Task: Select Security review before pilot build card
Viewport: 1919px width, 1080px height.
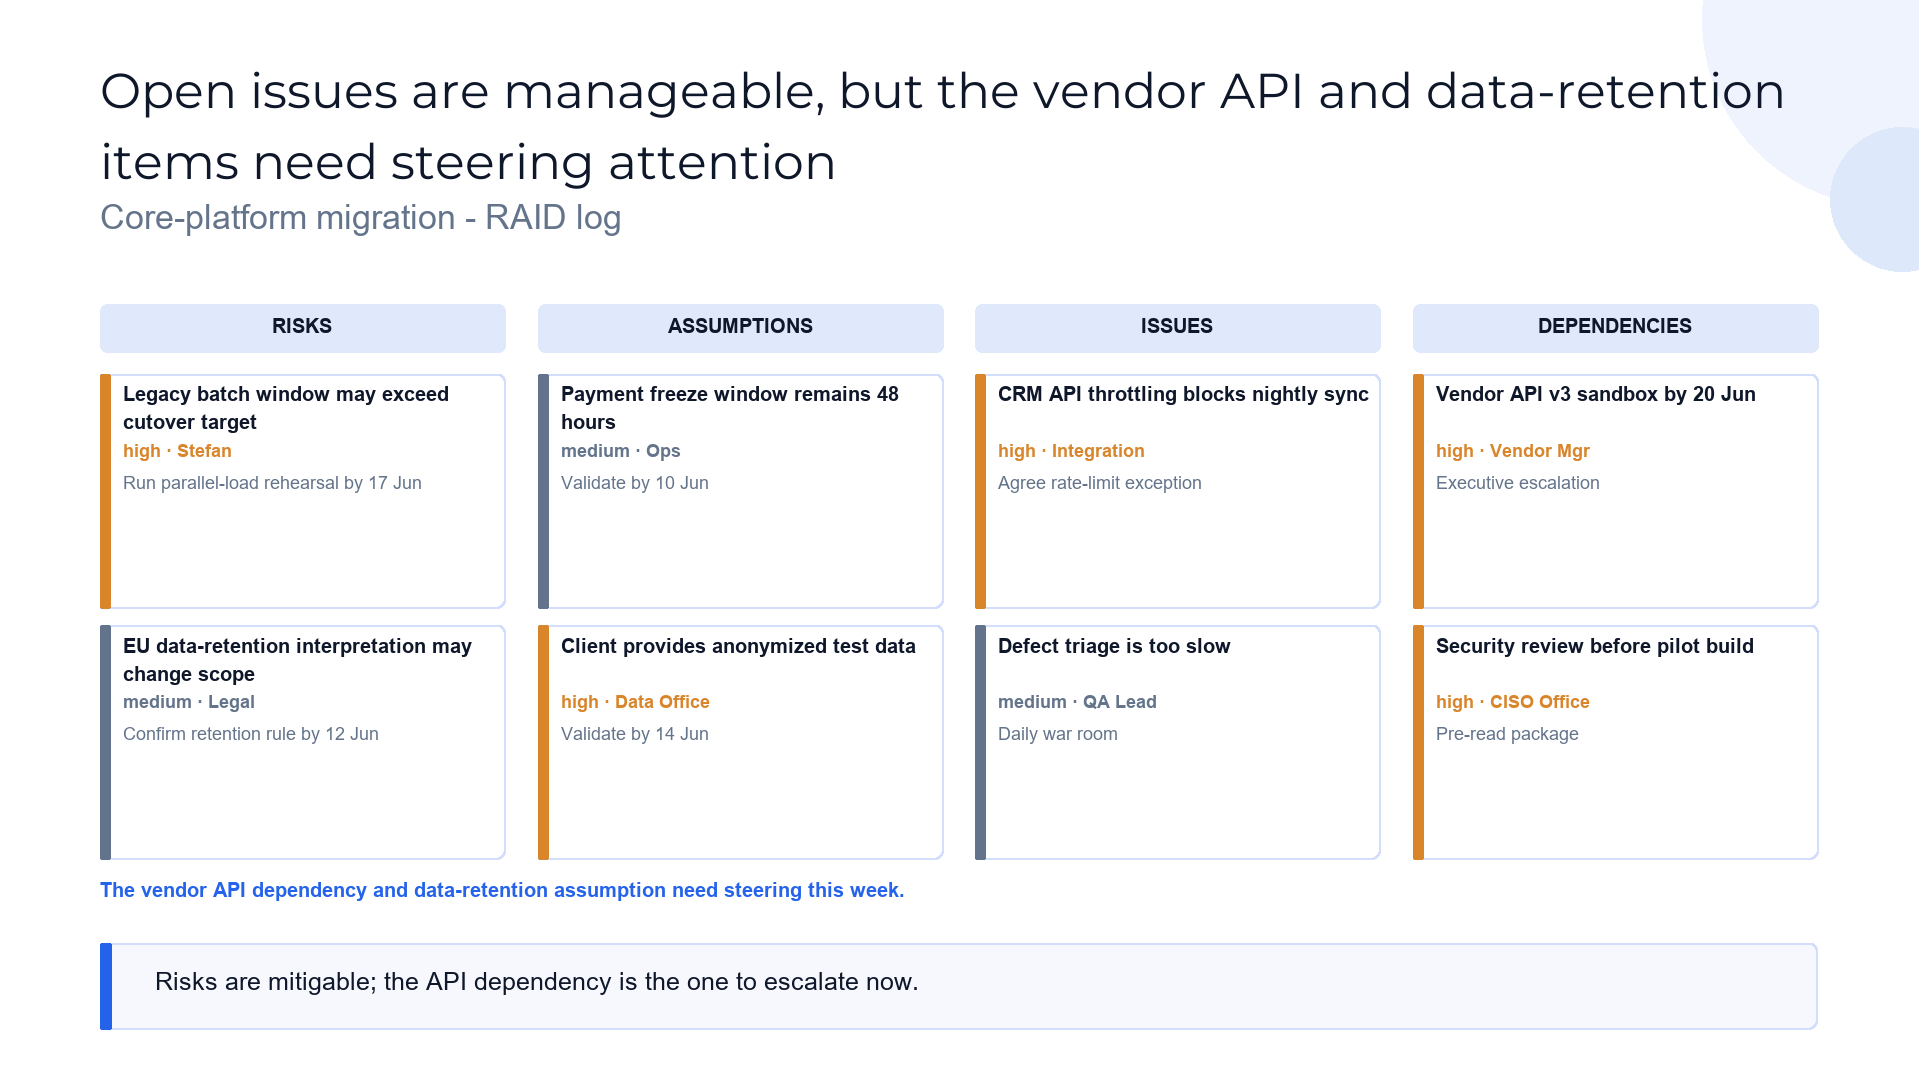Action: tap(1615, 742)
